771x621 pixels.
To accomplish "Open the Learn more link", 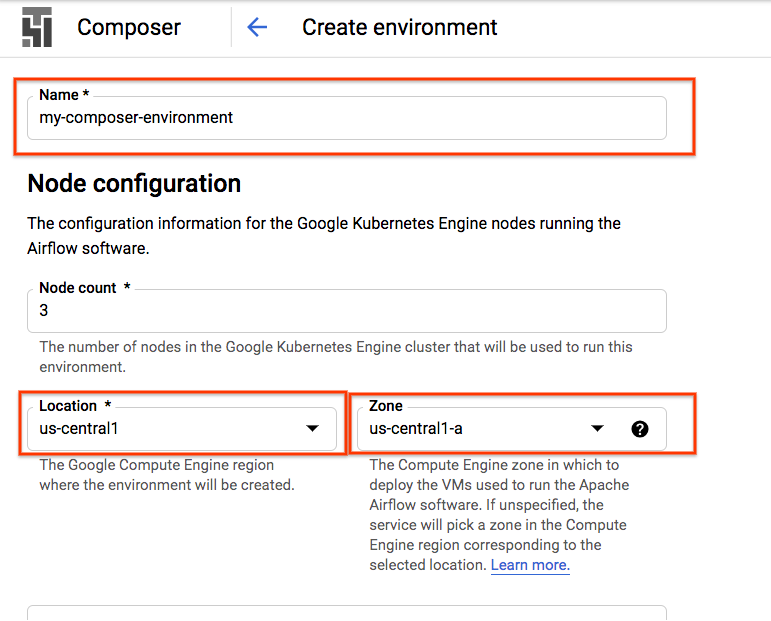I will pyautogui.click(x=530, y=565).
